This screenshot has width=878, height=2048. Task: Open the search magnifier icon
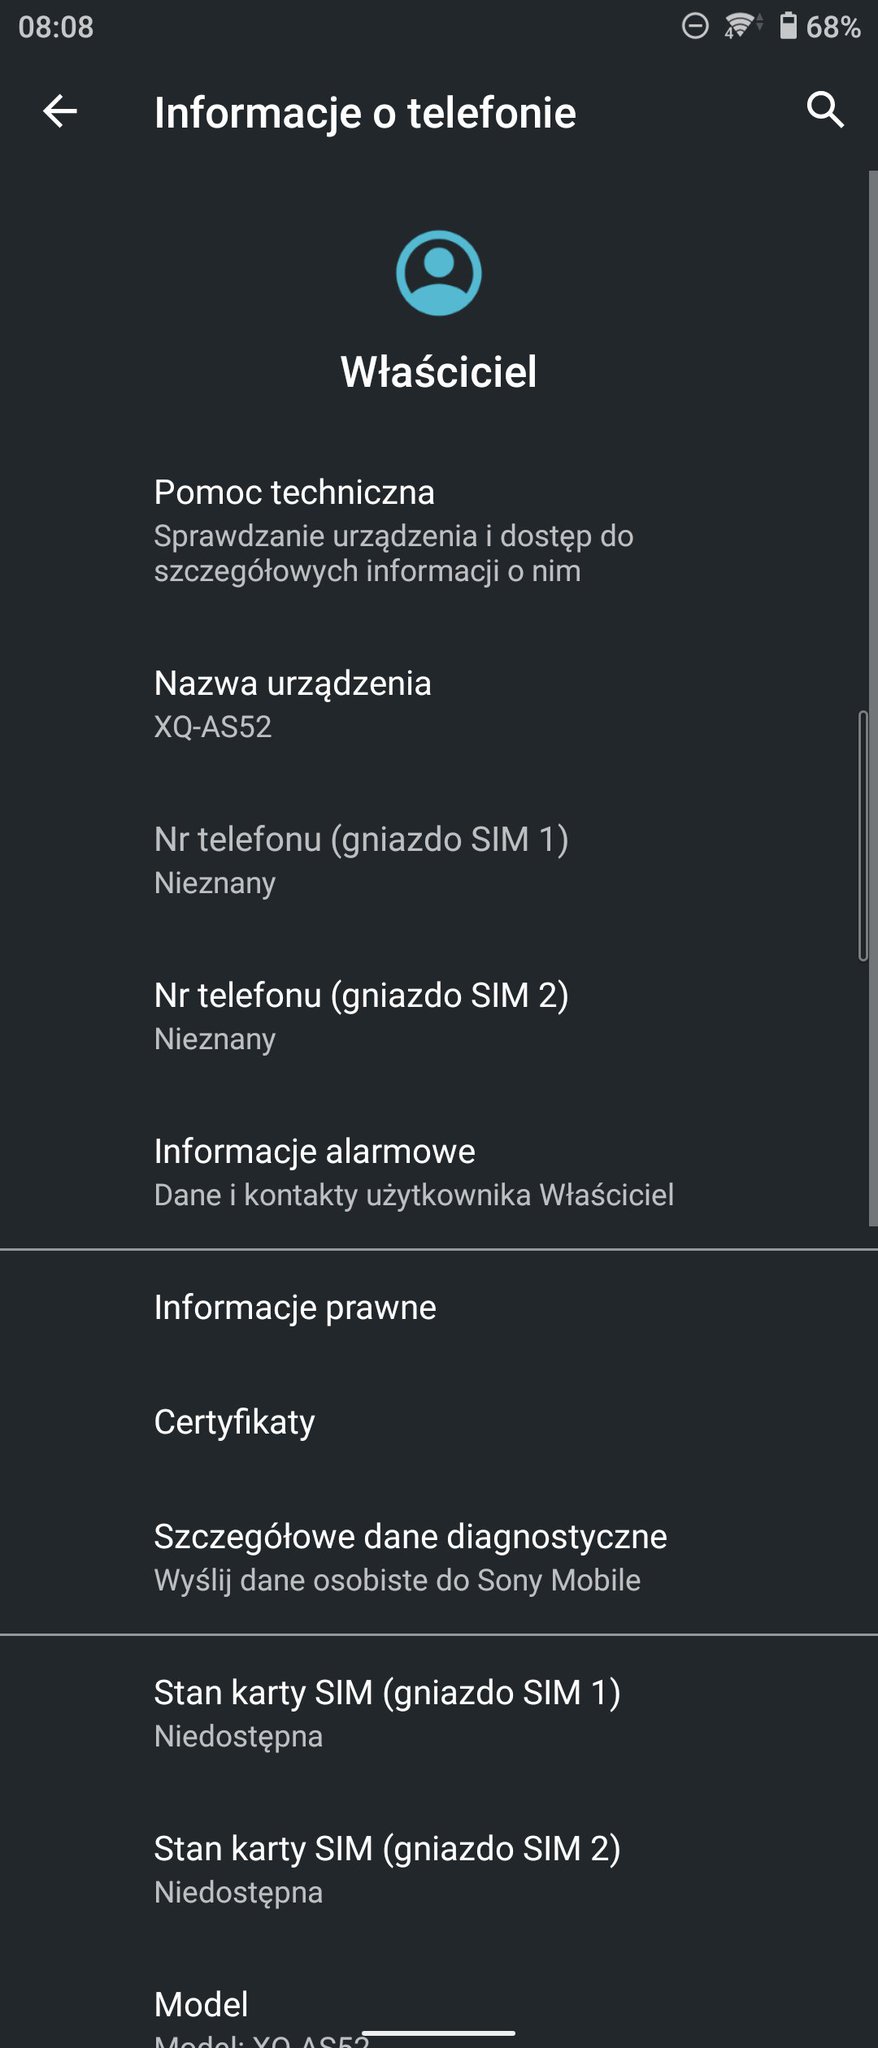(x=825, y=110)
